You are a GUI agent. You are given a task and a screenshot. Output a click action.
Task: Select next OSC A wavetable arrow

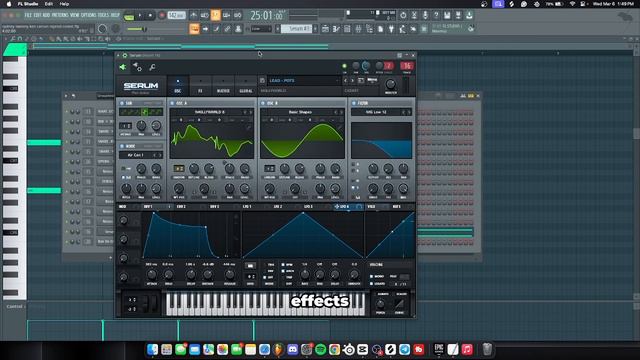(251, 112)
